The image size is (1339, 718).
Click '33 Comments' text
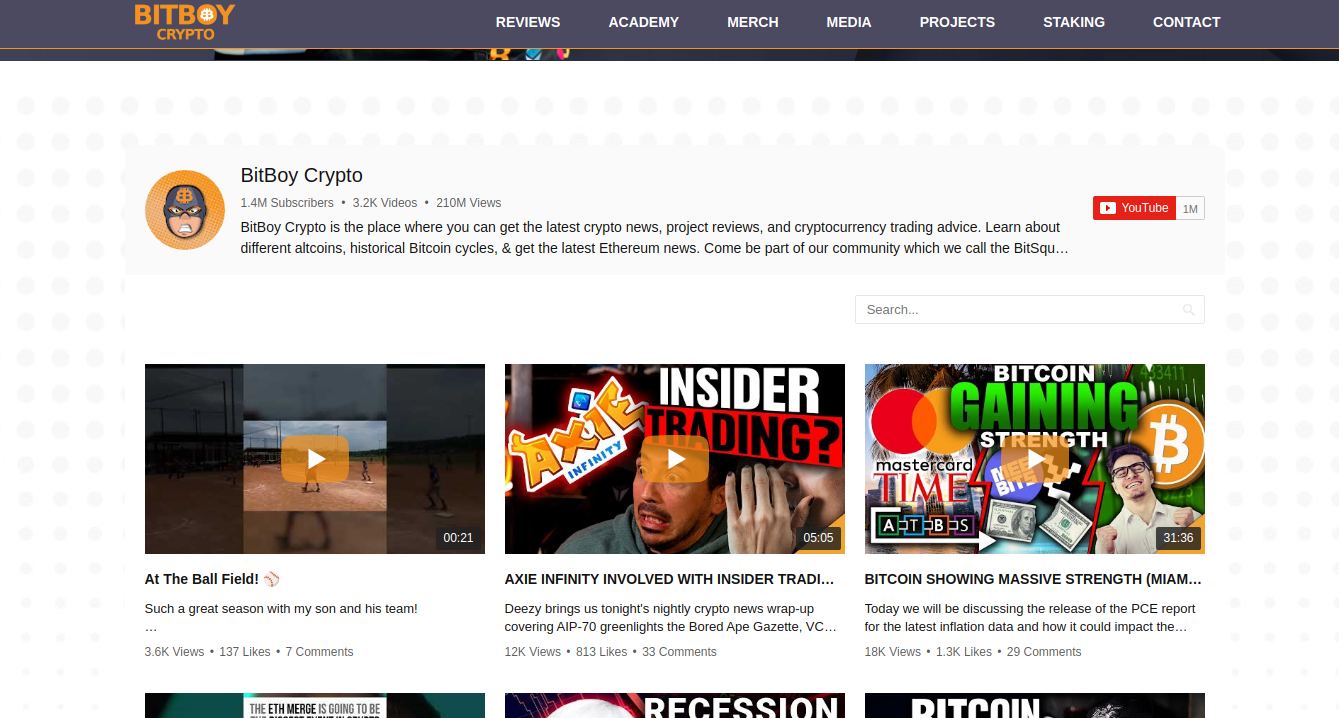click(x=680, y=652)
